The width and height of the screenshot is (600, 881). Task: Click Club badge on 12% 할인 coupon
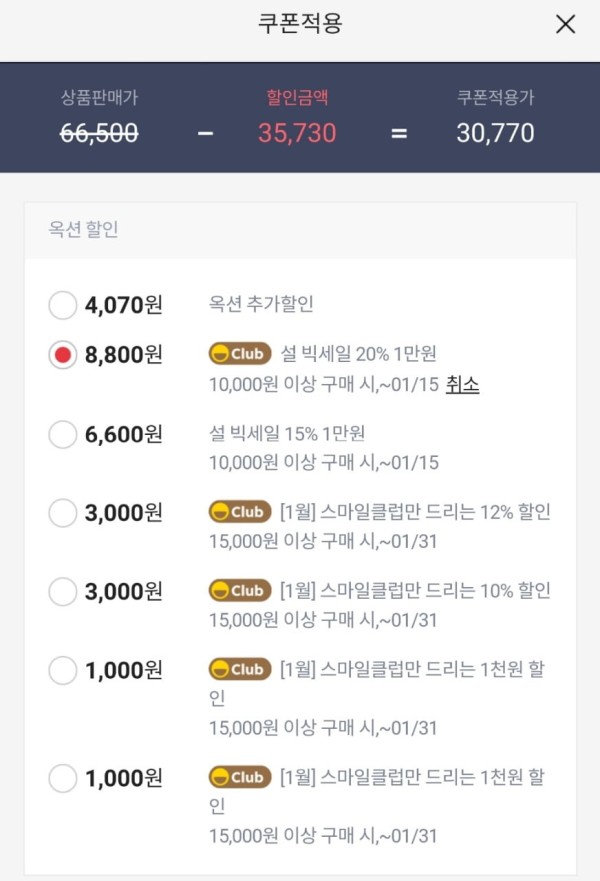point(240,512)
